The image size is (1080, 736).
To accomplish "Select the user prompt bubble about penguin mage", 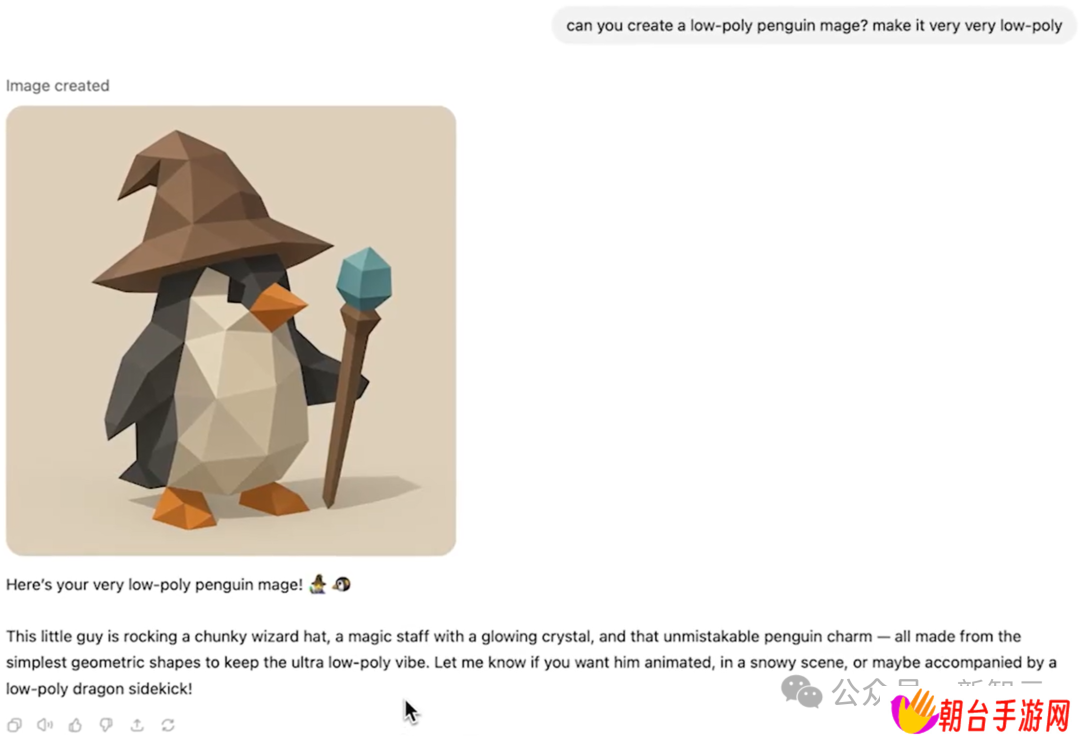I will [x=814, y=25].
